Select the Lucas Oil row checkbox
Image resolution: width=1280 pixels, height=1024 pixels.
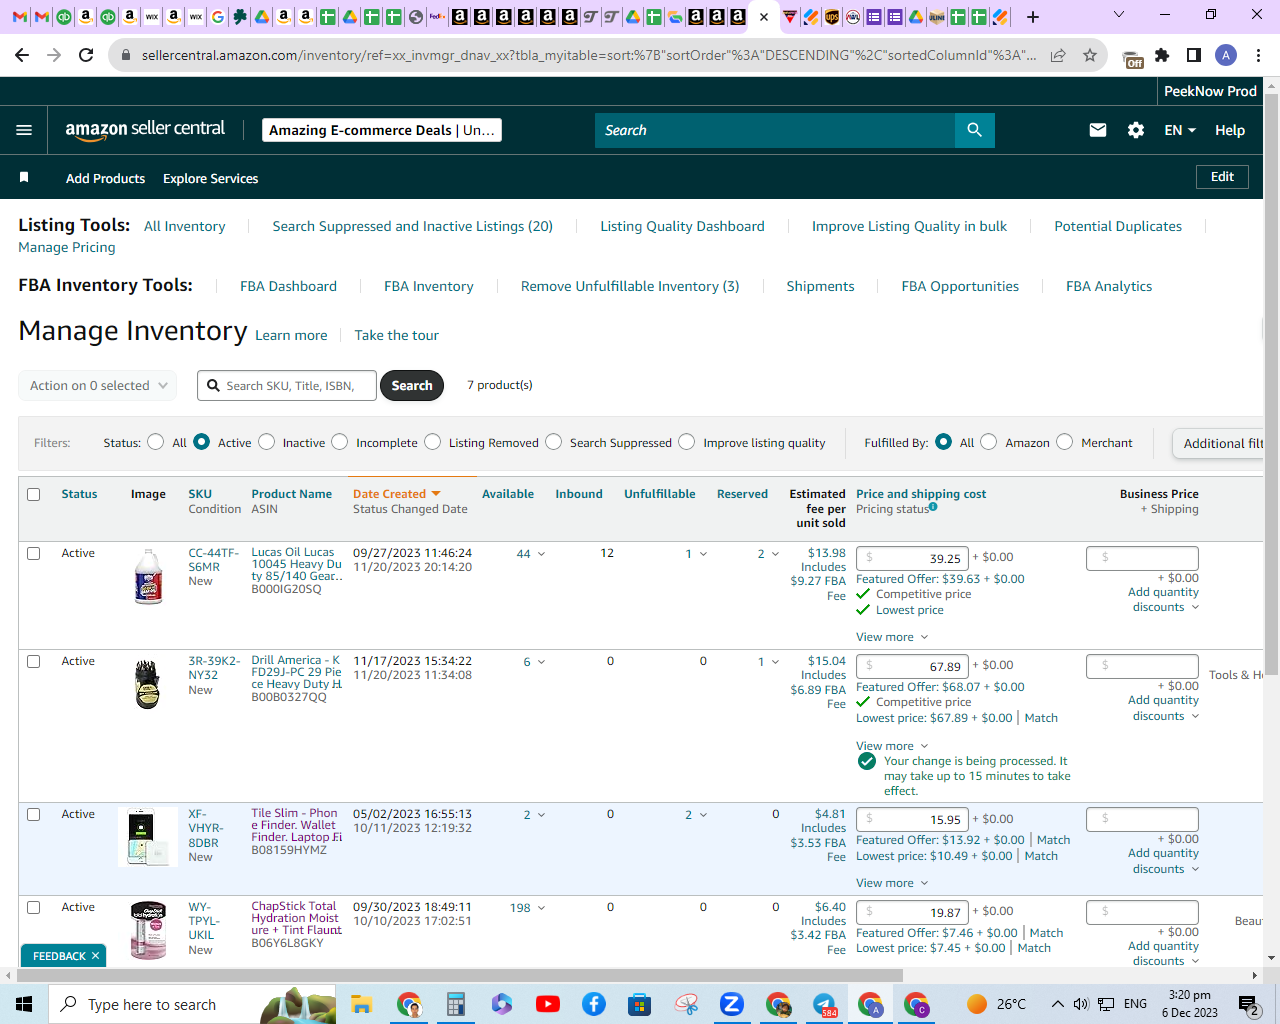click(x=34, y=553)
